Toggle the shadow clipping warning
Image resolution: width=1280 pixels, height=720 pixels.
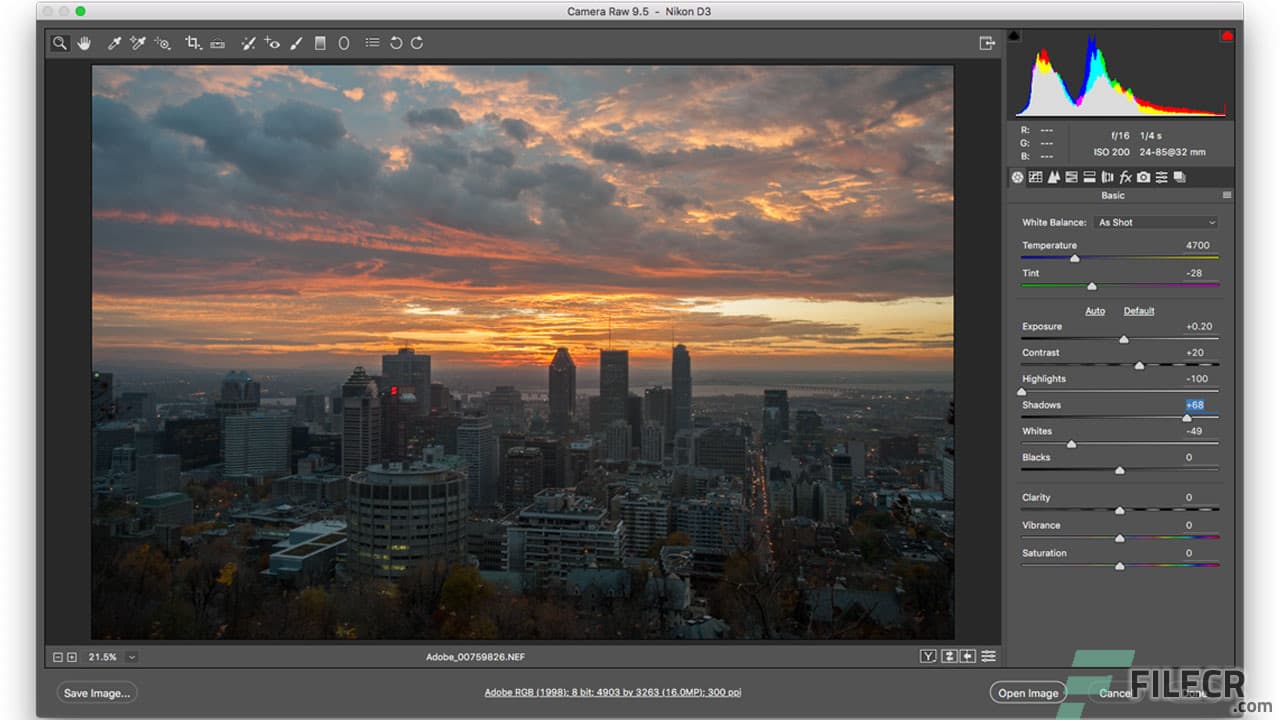(1014, 35)
